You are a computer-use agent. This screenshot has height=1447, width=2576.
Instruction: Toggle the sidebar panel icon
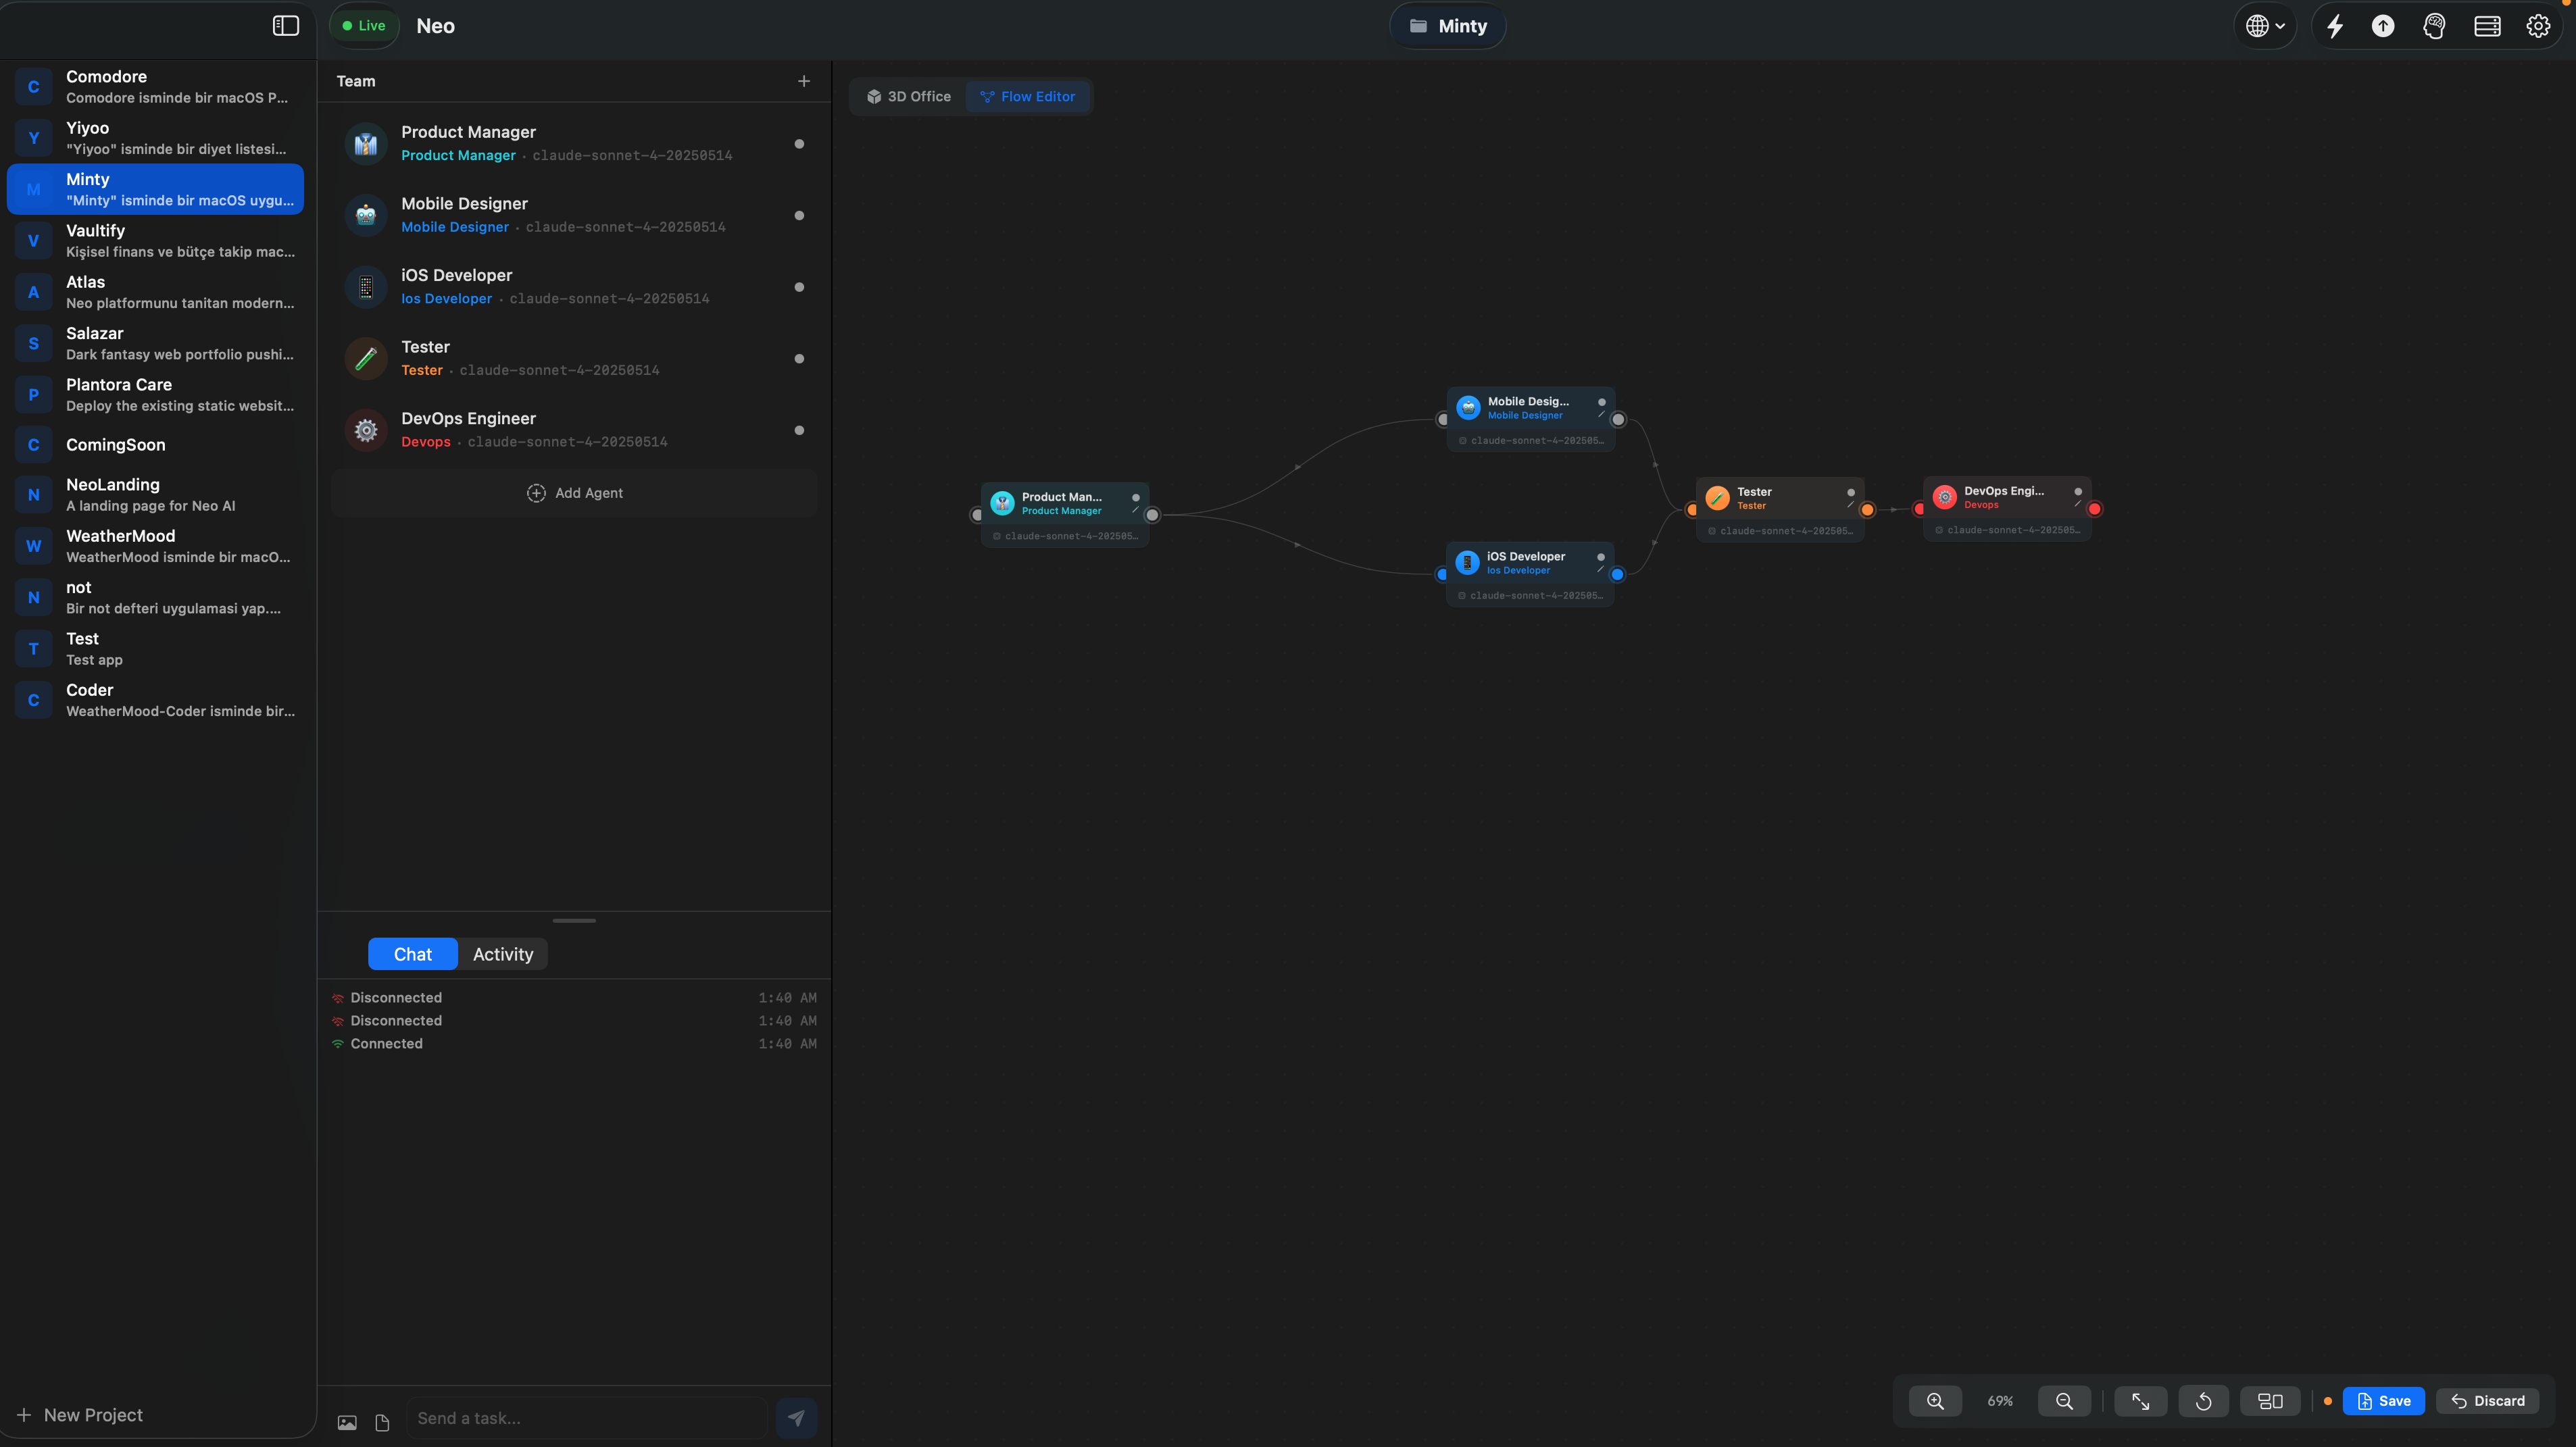pos(286,26)
